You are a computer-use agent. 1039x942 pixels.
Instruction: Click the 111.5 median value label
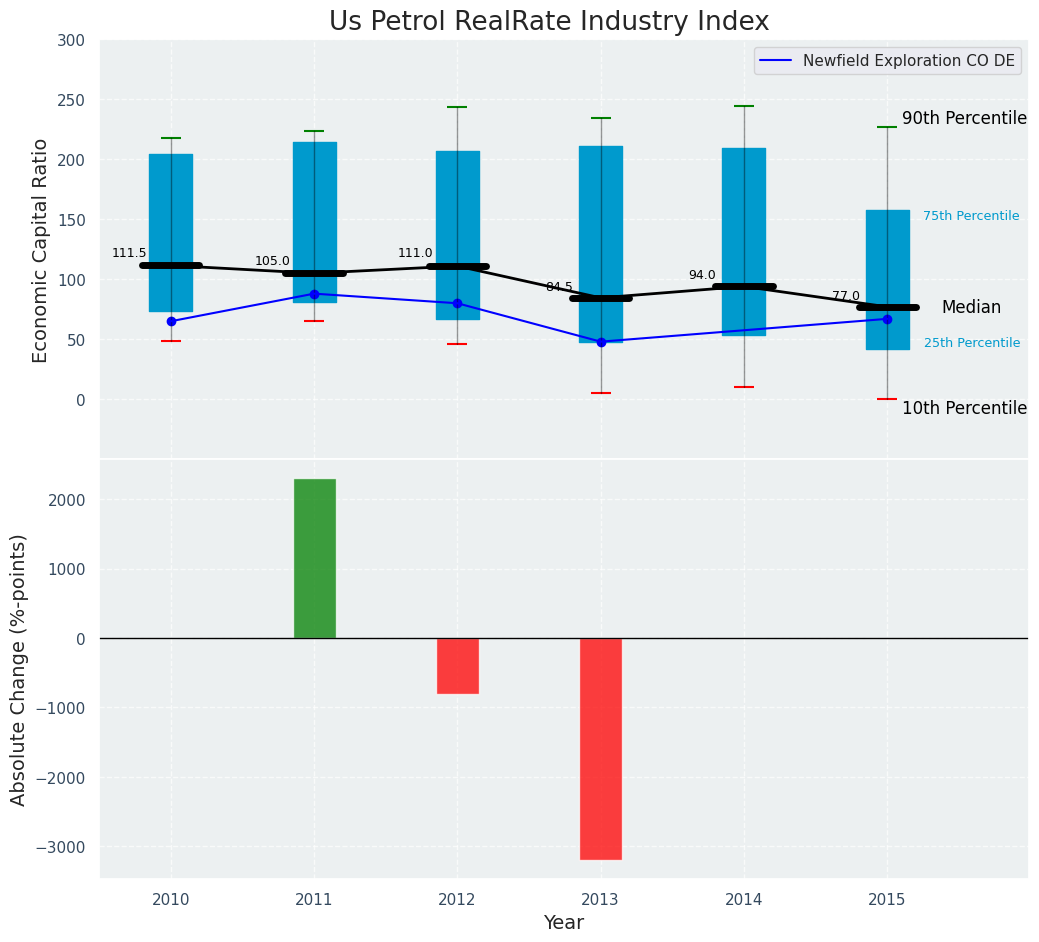[x=129, y=254]
